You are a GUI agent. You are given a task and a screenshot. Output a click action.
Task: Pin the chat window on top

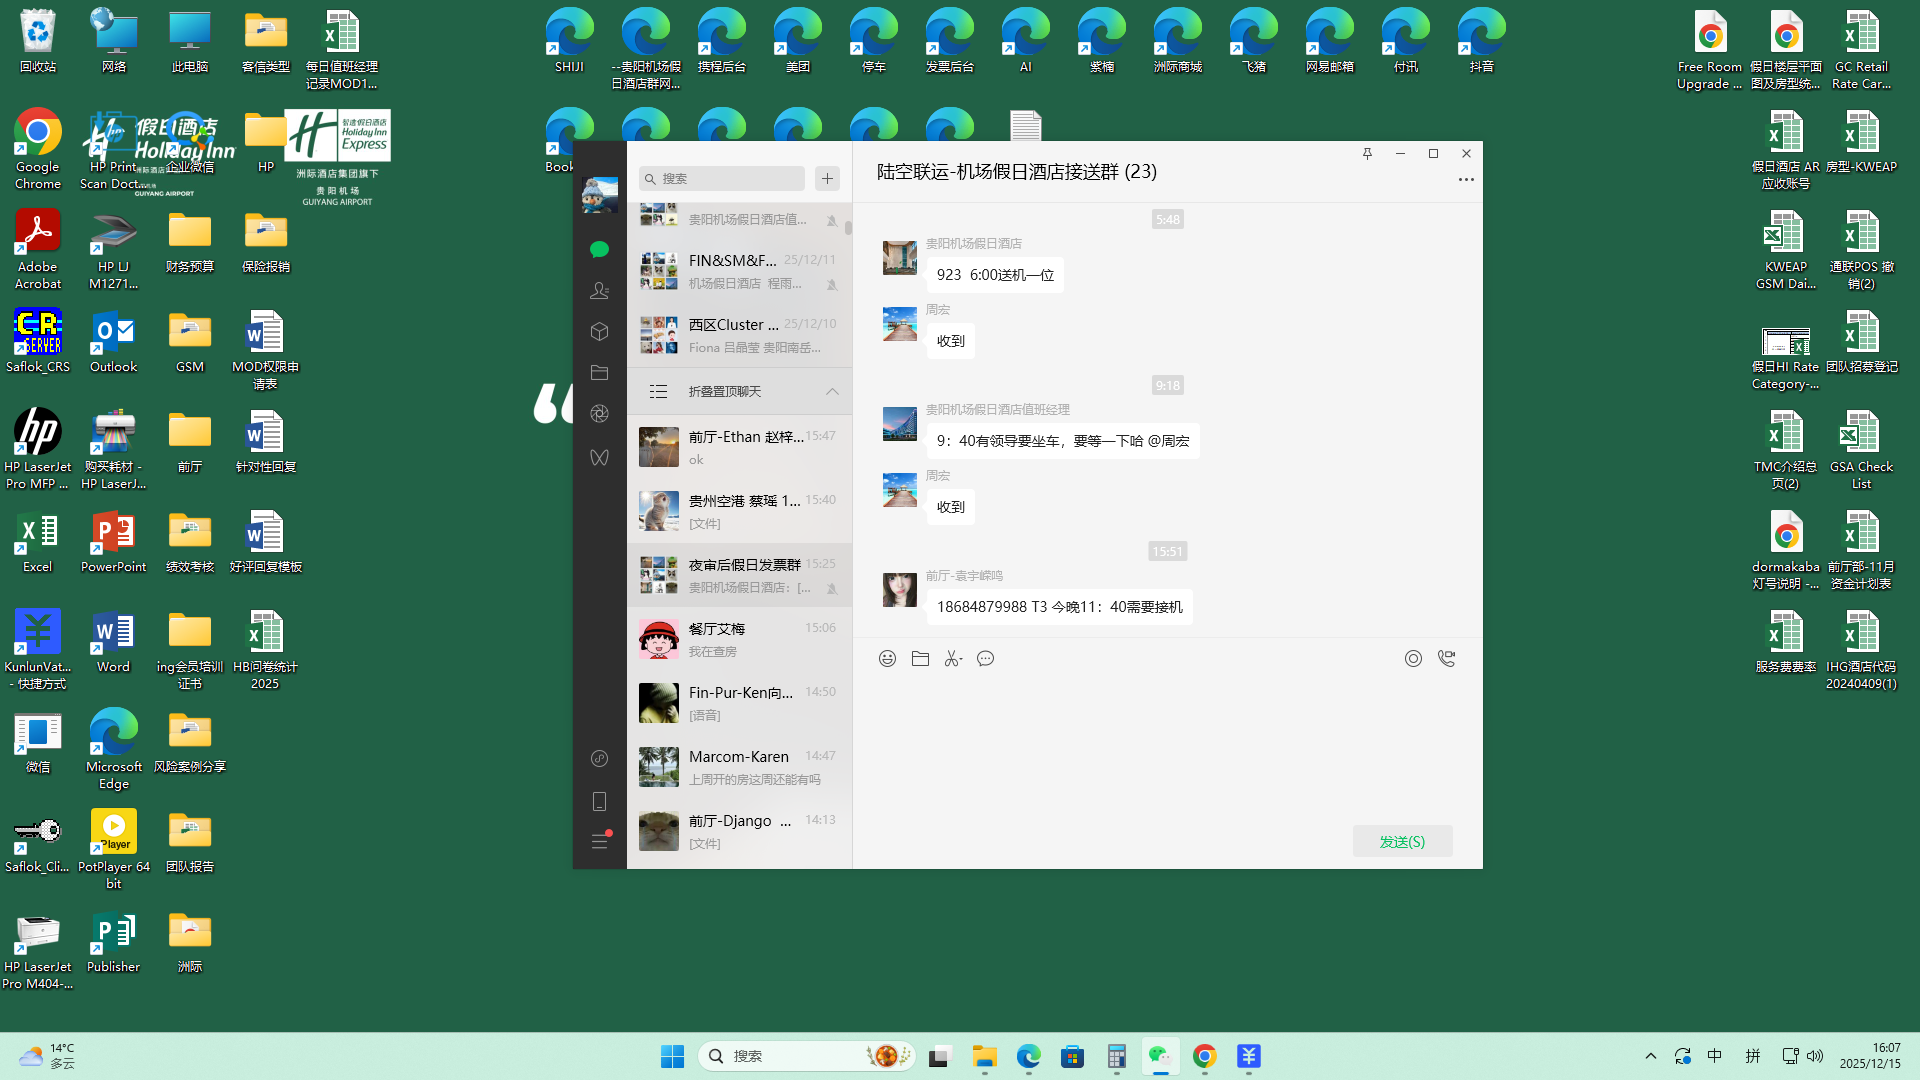click(x=1367, y=154)
